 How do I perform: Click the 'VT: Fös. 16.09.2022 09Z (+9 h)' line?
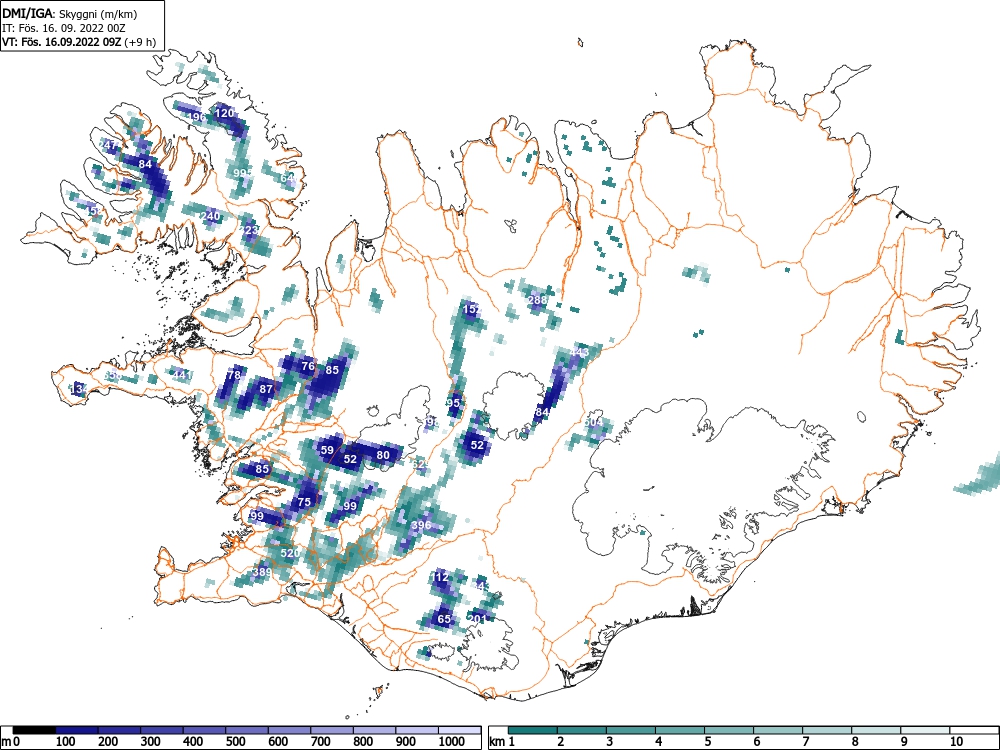click(x=79, y=42)
